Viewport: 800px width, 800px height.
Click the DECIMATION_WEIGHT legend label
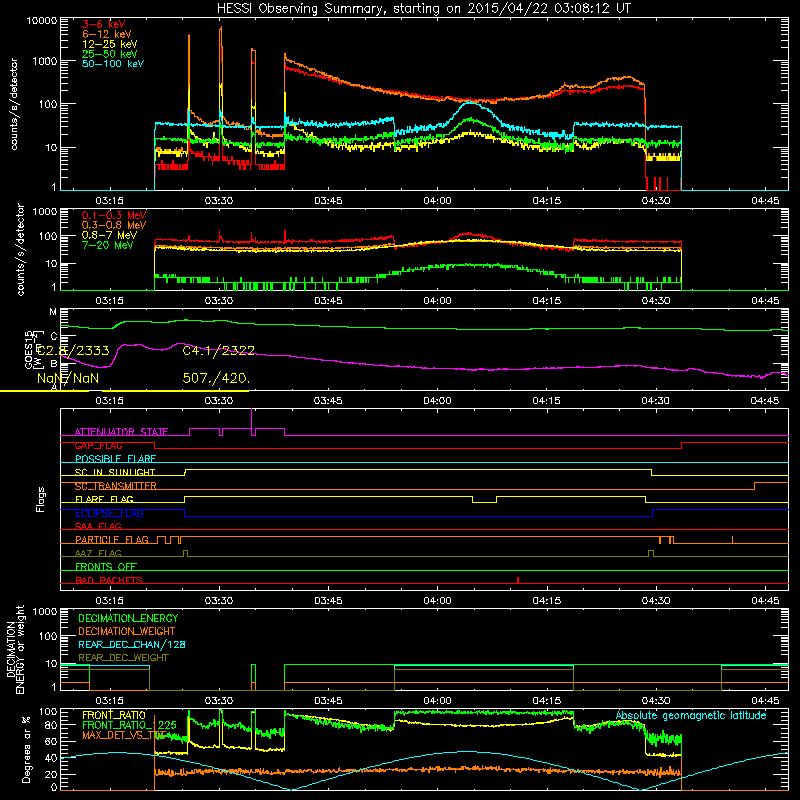pos(127,631)
